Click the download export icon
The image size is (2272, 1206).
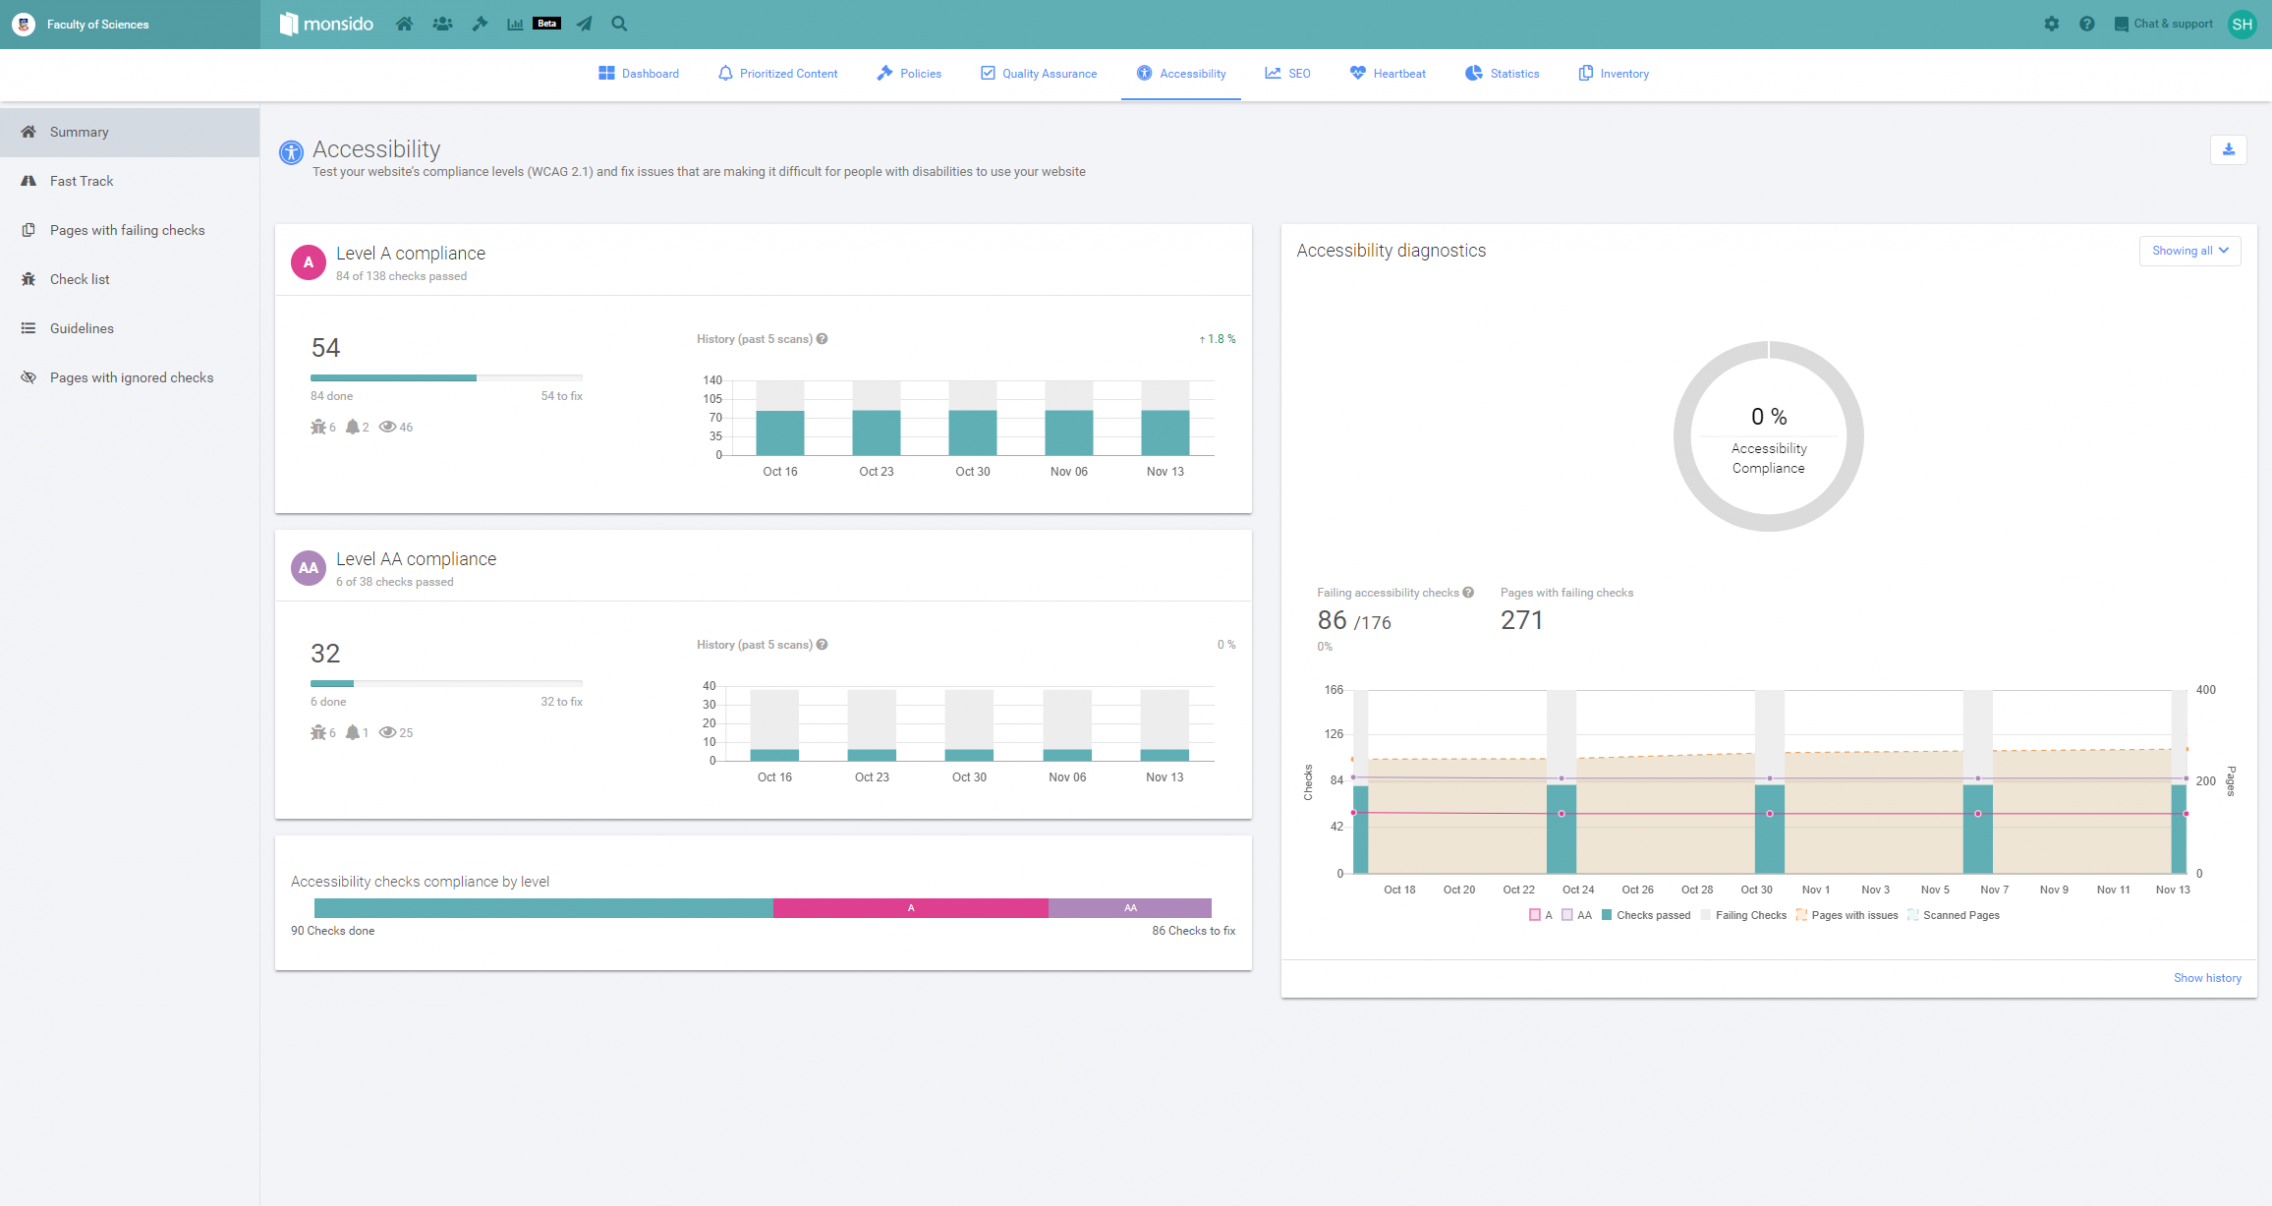[2228, 150]
